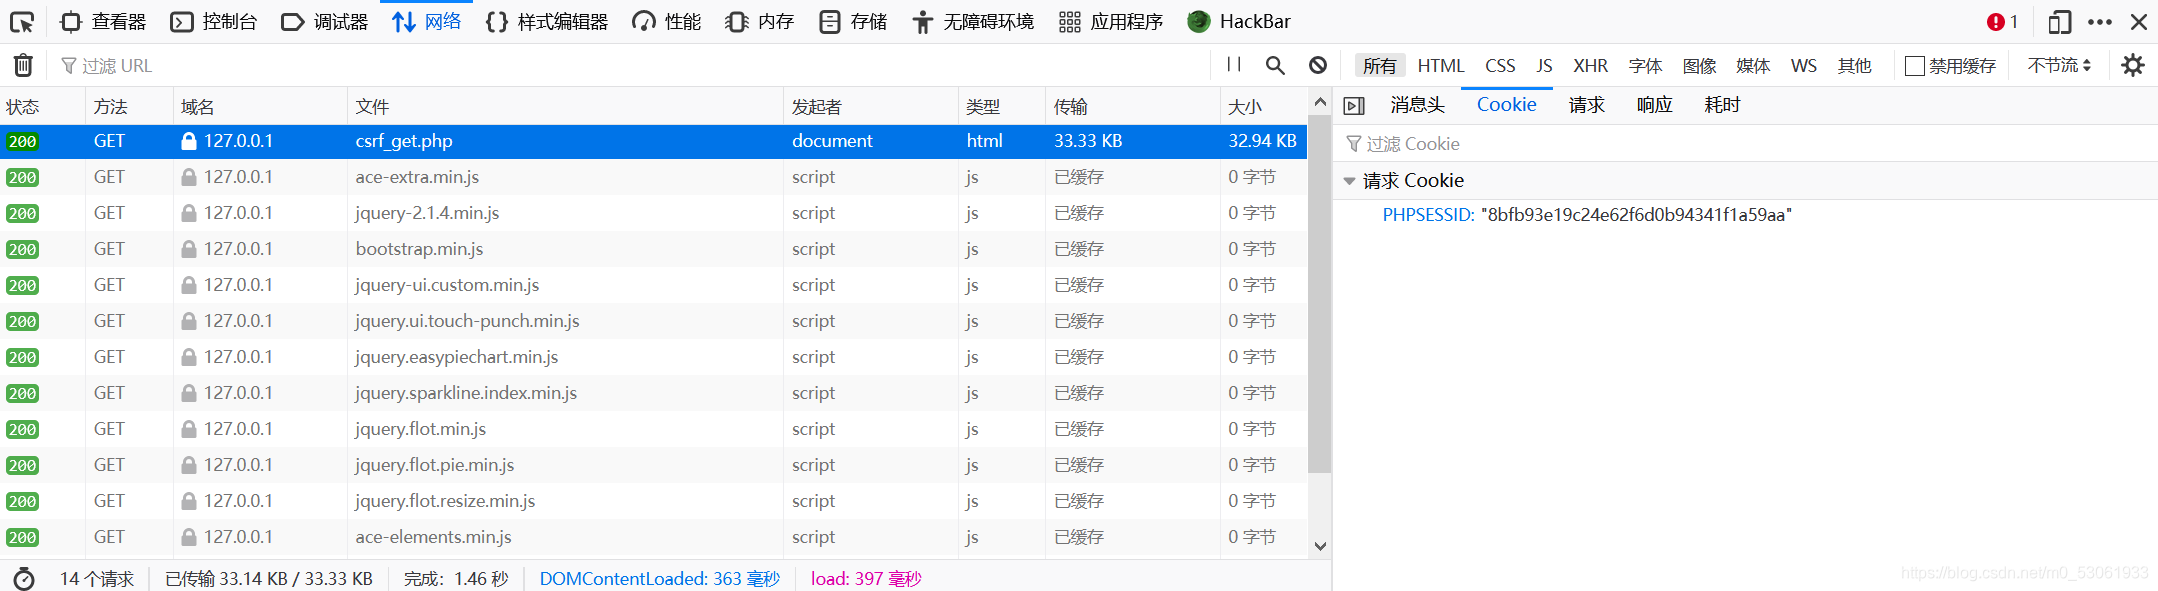
Task: Switch to the Console (控制台) panel
Action: tap(214, 21)
